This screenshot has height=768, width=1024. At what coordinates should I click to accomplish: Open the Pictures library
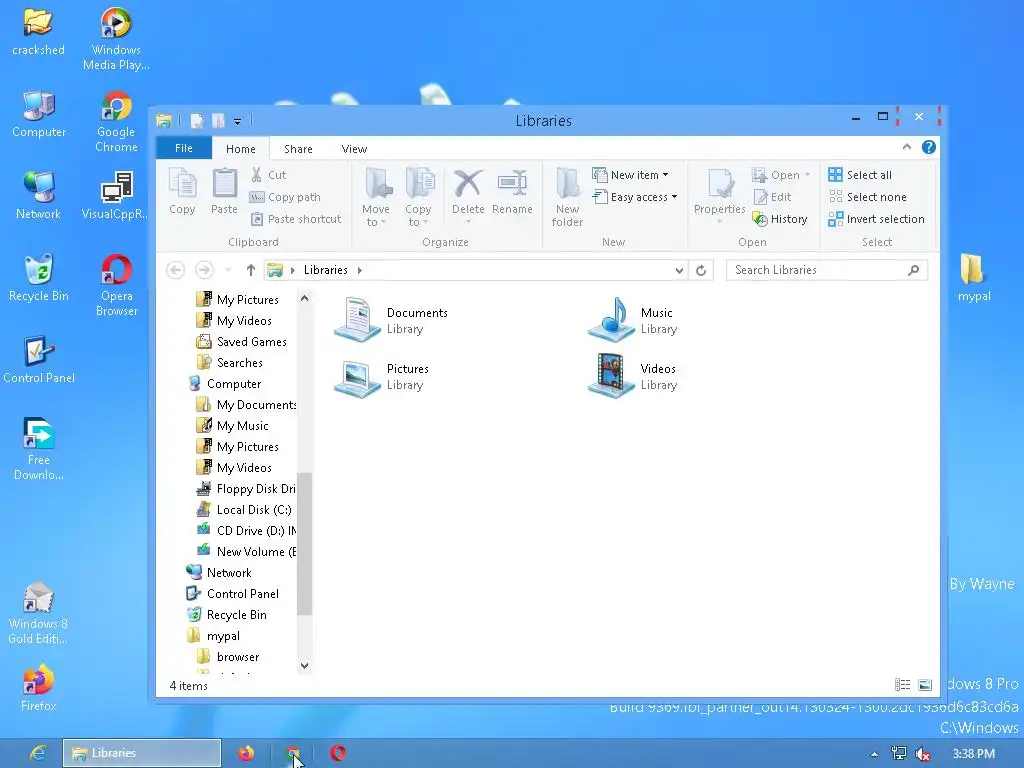(x=381, y=376)
